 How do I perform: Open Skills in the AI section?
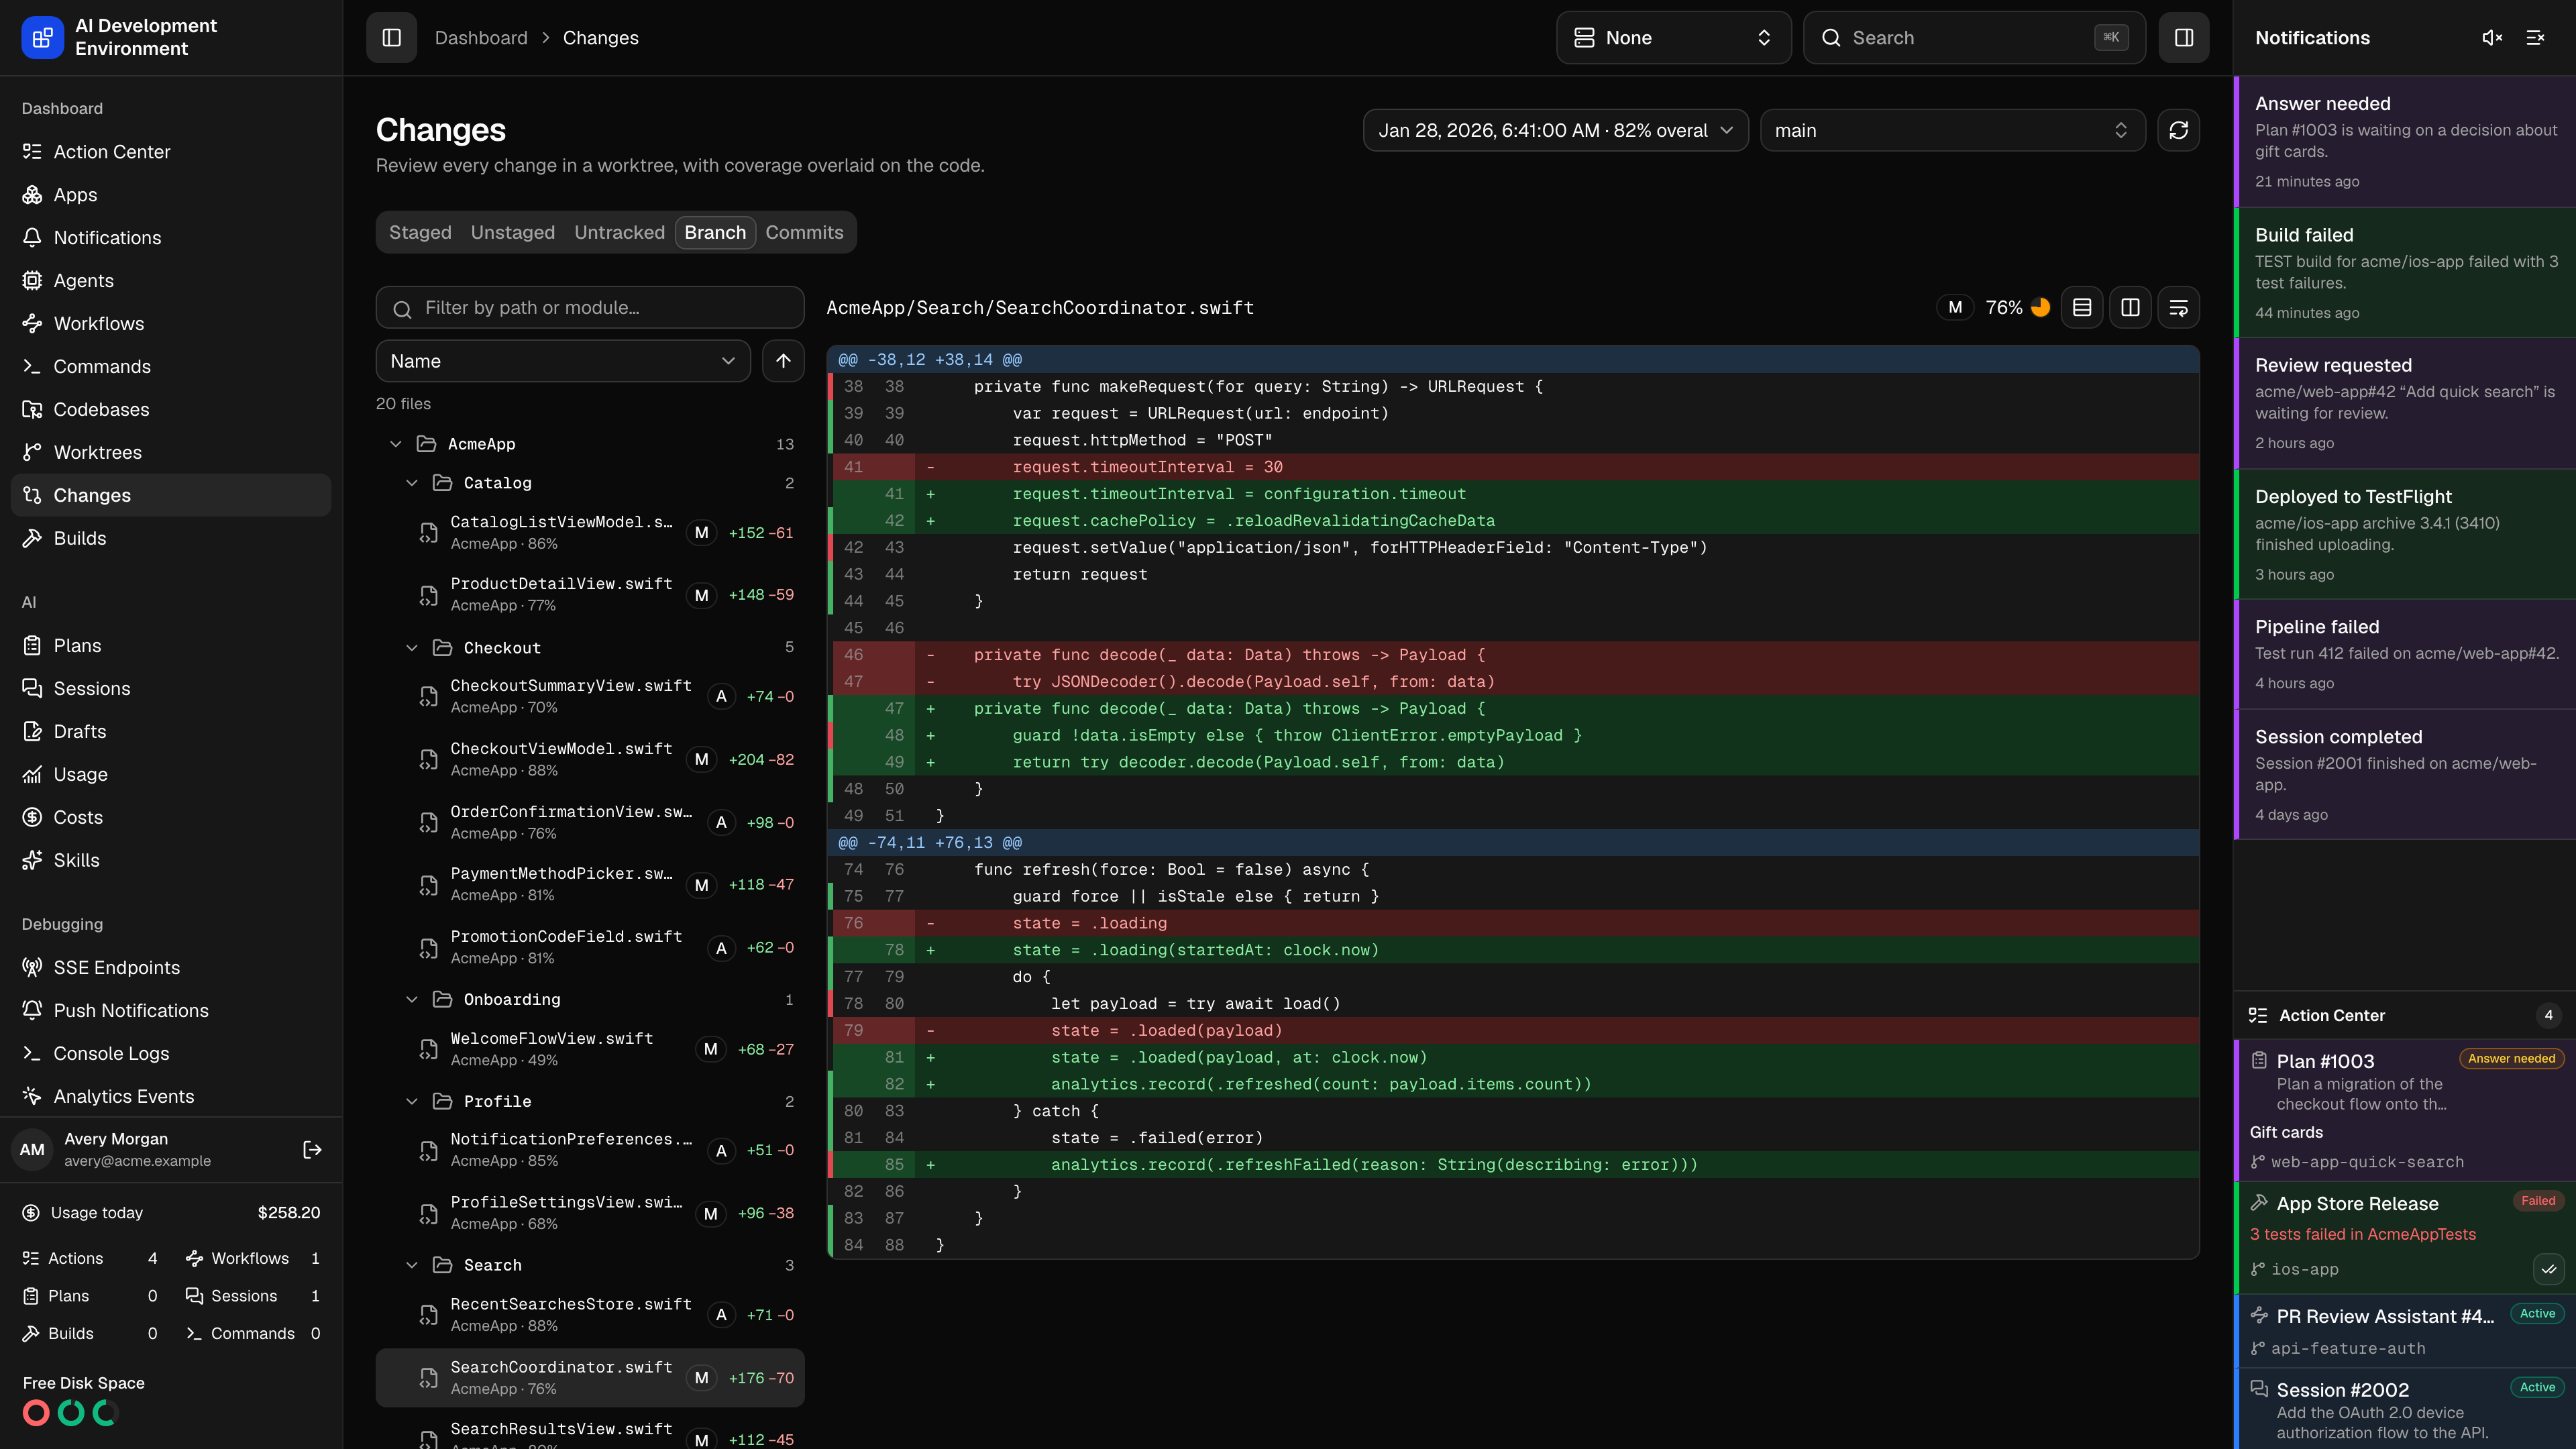(171, 860)
